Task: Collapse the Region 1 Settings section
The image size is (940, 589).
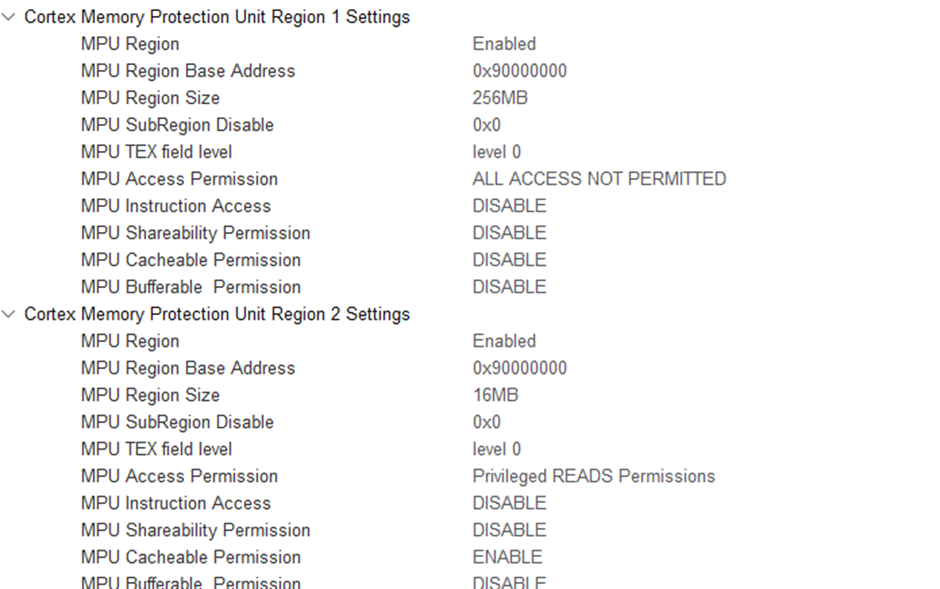Action: pos(9,17)
